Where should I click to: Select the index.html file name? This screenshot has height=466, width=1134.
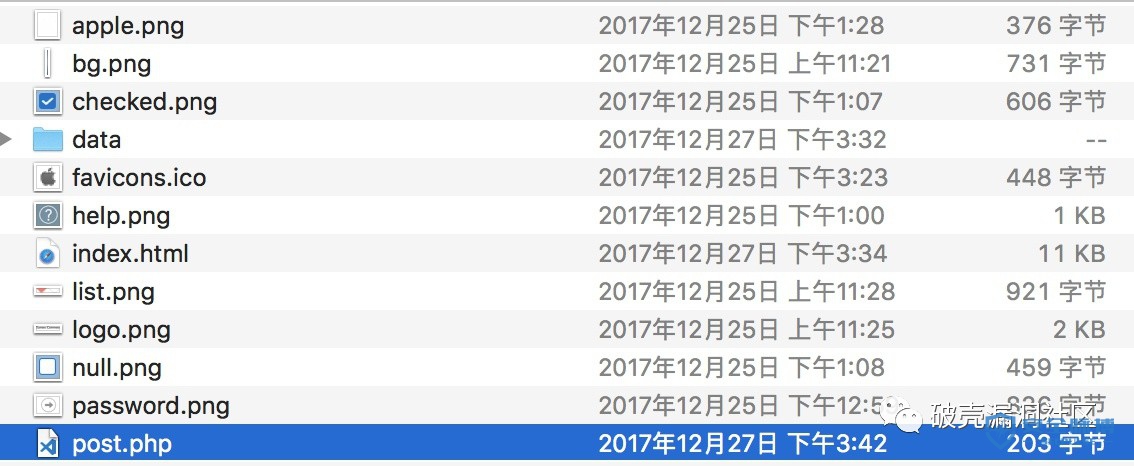click(x=130, y=253)
